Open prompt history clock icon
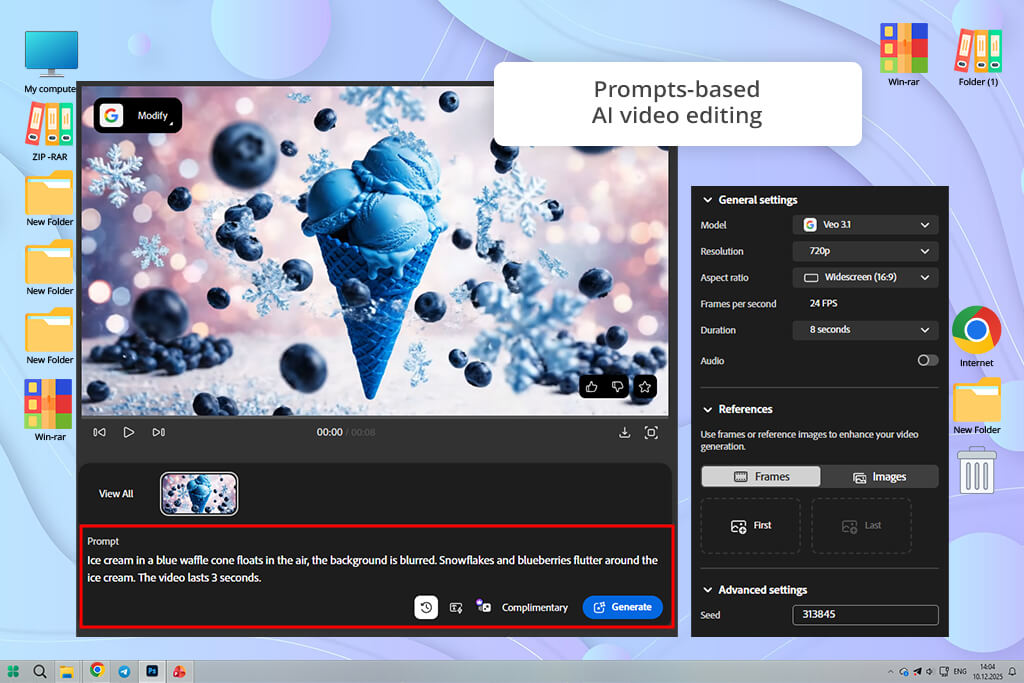The image size is (1024, 683). pyautogui.click(x=426, y=607)
